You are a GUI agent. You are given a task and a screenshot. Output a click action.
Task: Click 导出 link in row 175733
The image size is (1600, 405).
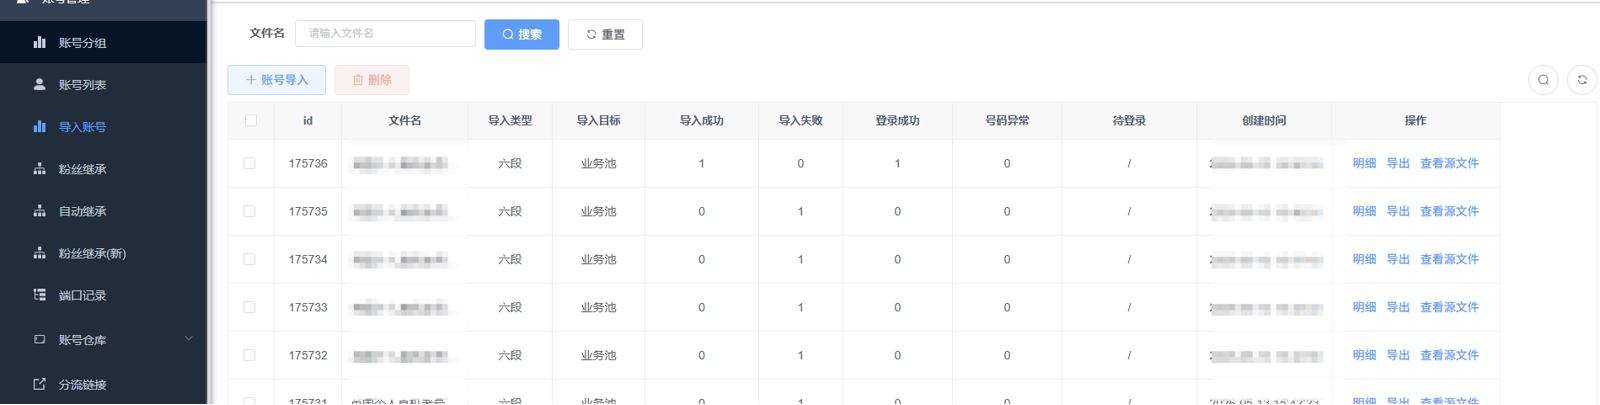tap(1398, 307)
